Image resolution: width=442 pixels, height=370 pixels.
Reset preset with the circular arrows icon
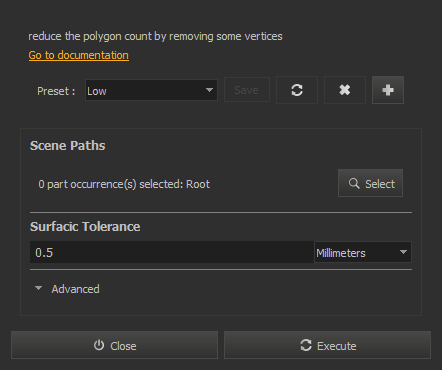click(297, 90)
